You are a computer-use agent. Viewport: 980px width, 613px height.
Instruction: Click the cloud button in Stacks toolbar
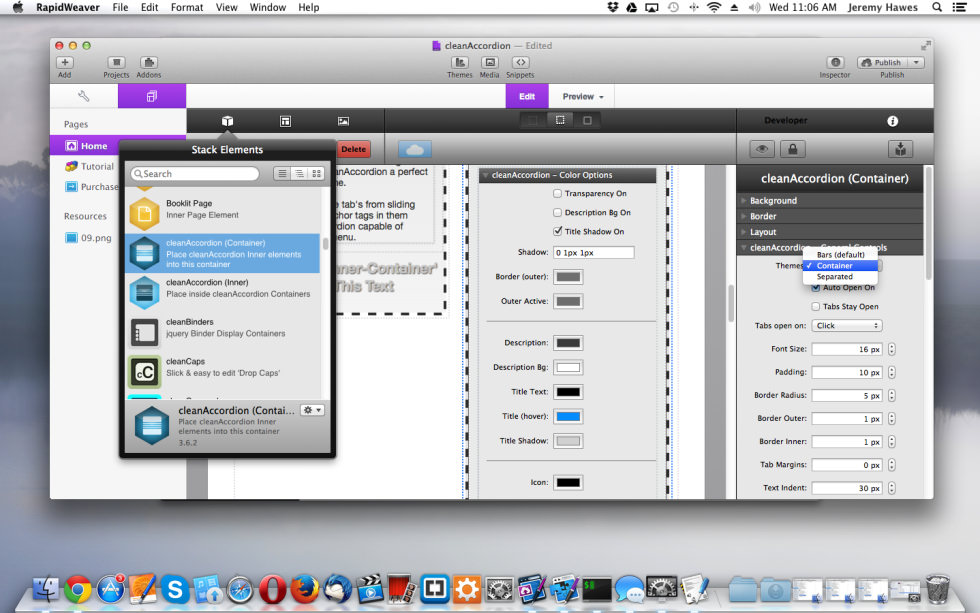[x=414, y=149]
